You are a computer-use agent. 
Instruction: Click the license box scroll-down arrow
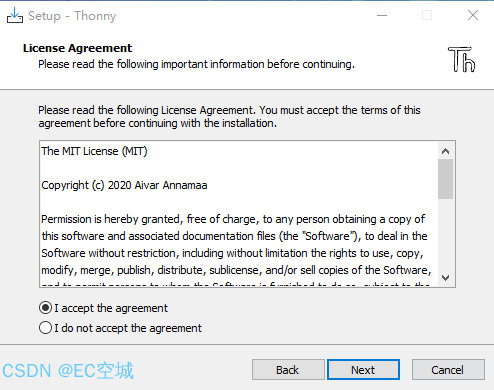(x=445, y=278)
